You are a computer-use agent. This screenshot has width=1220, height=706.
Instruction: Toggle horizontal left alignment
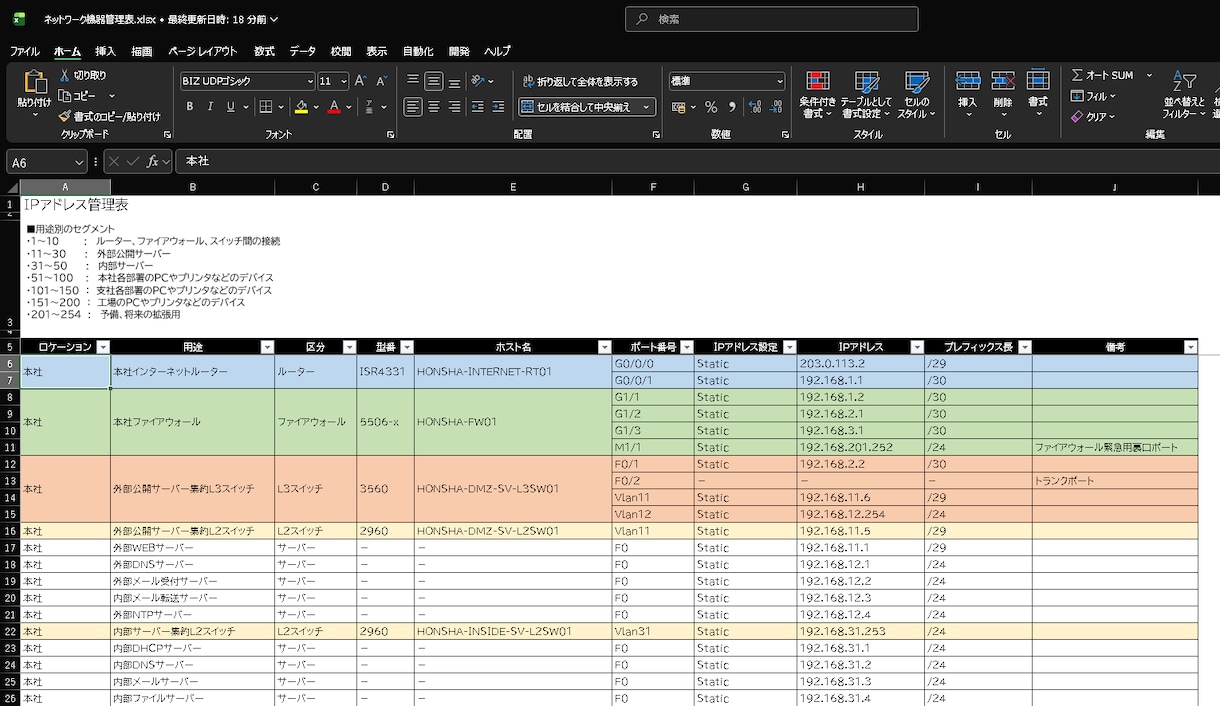click(x=413, y=107)
